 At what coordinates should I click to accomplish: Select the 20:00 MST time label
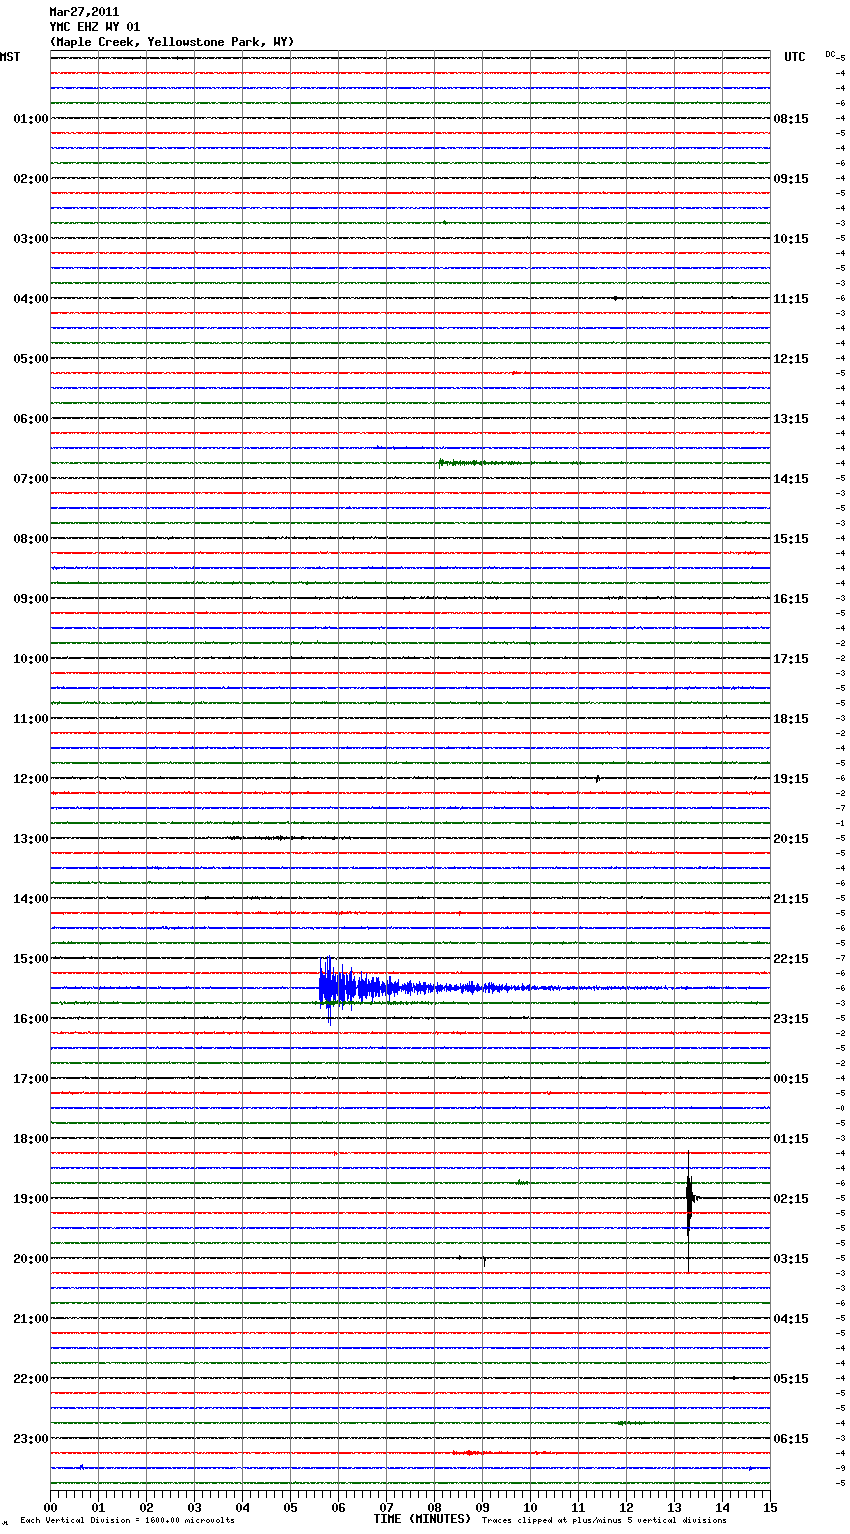click(x=31, y=1259)
